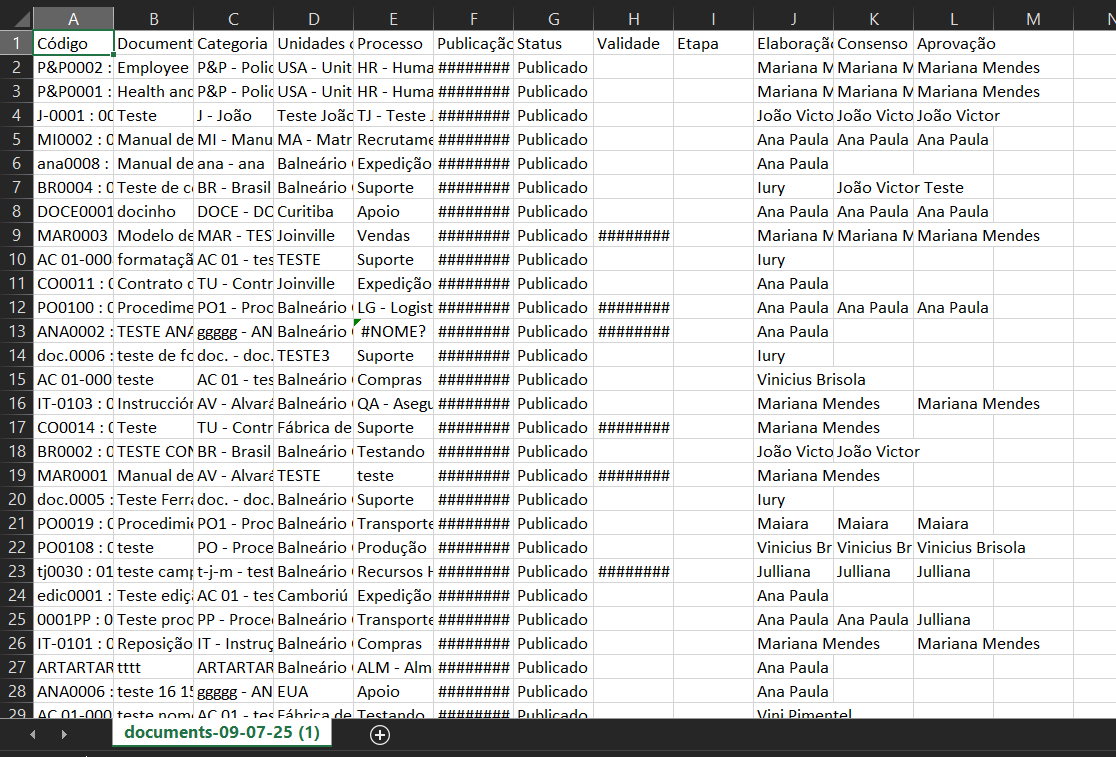
Task: Select column B header
Action: click(x=154, y=19)
